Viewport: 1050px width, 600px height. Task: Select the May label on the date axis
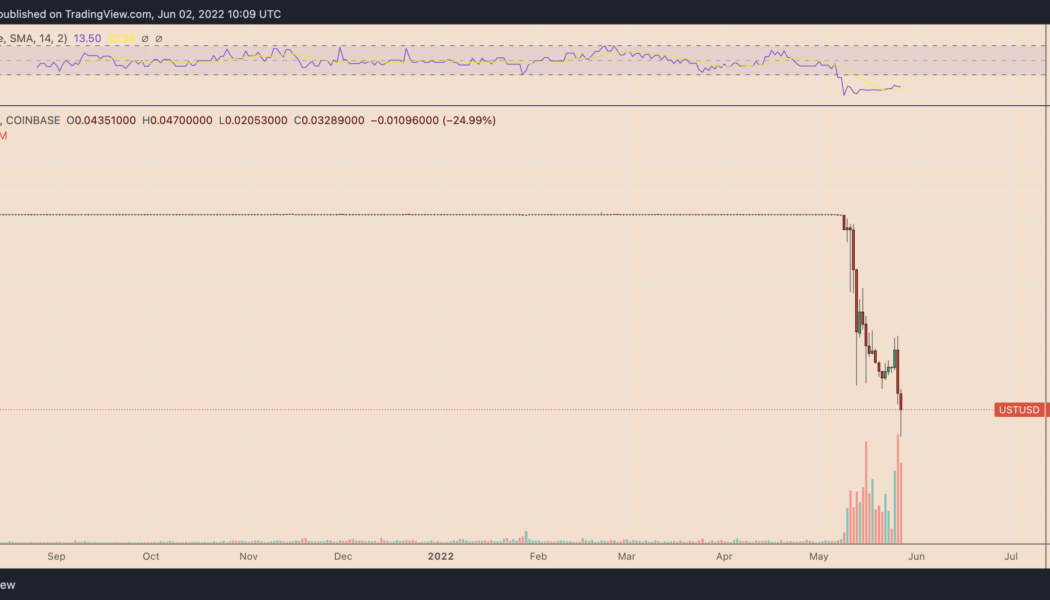(819, 557)
